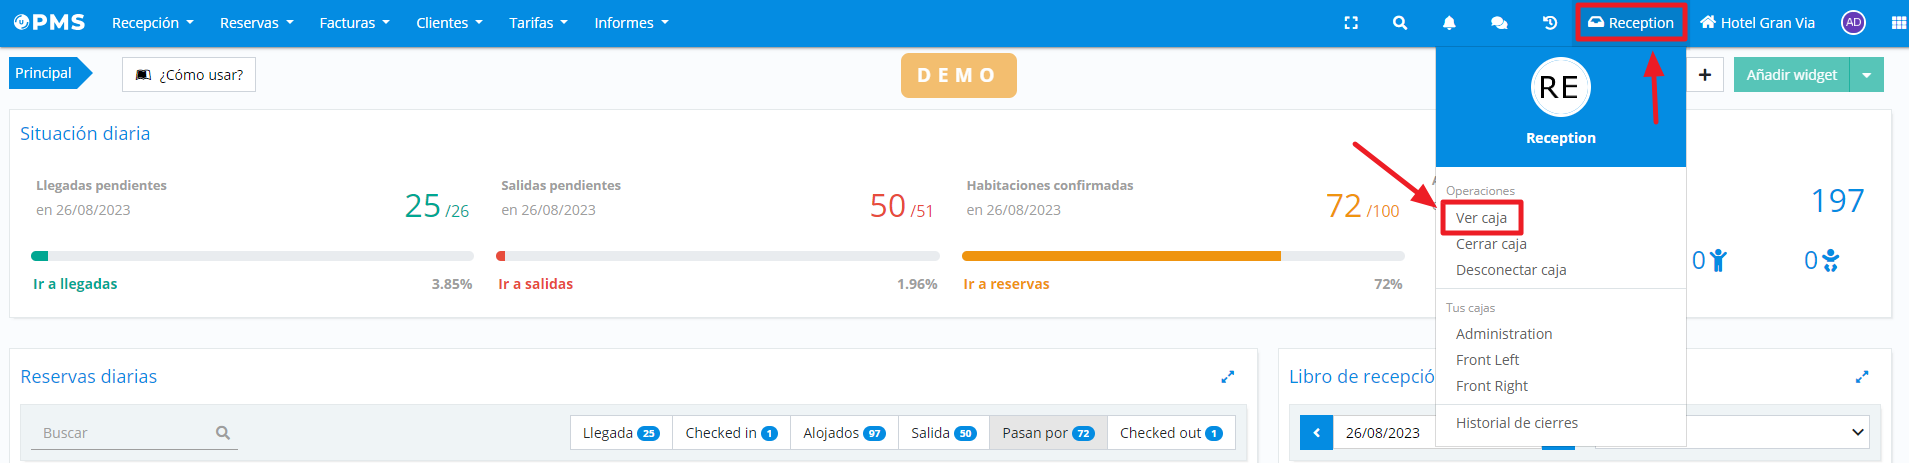Open the Recepción dropdown menu
Screen dimensions: 1909x463
pos(152,23)
